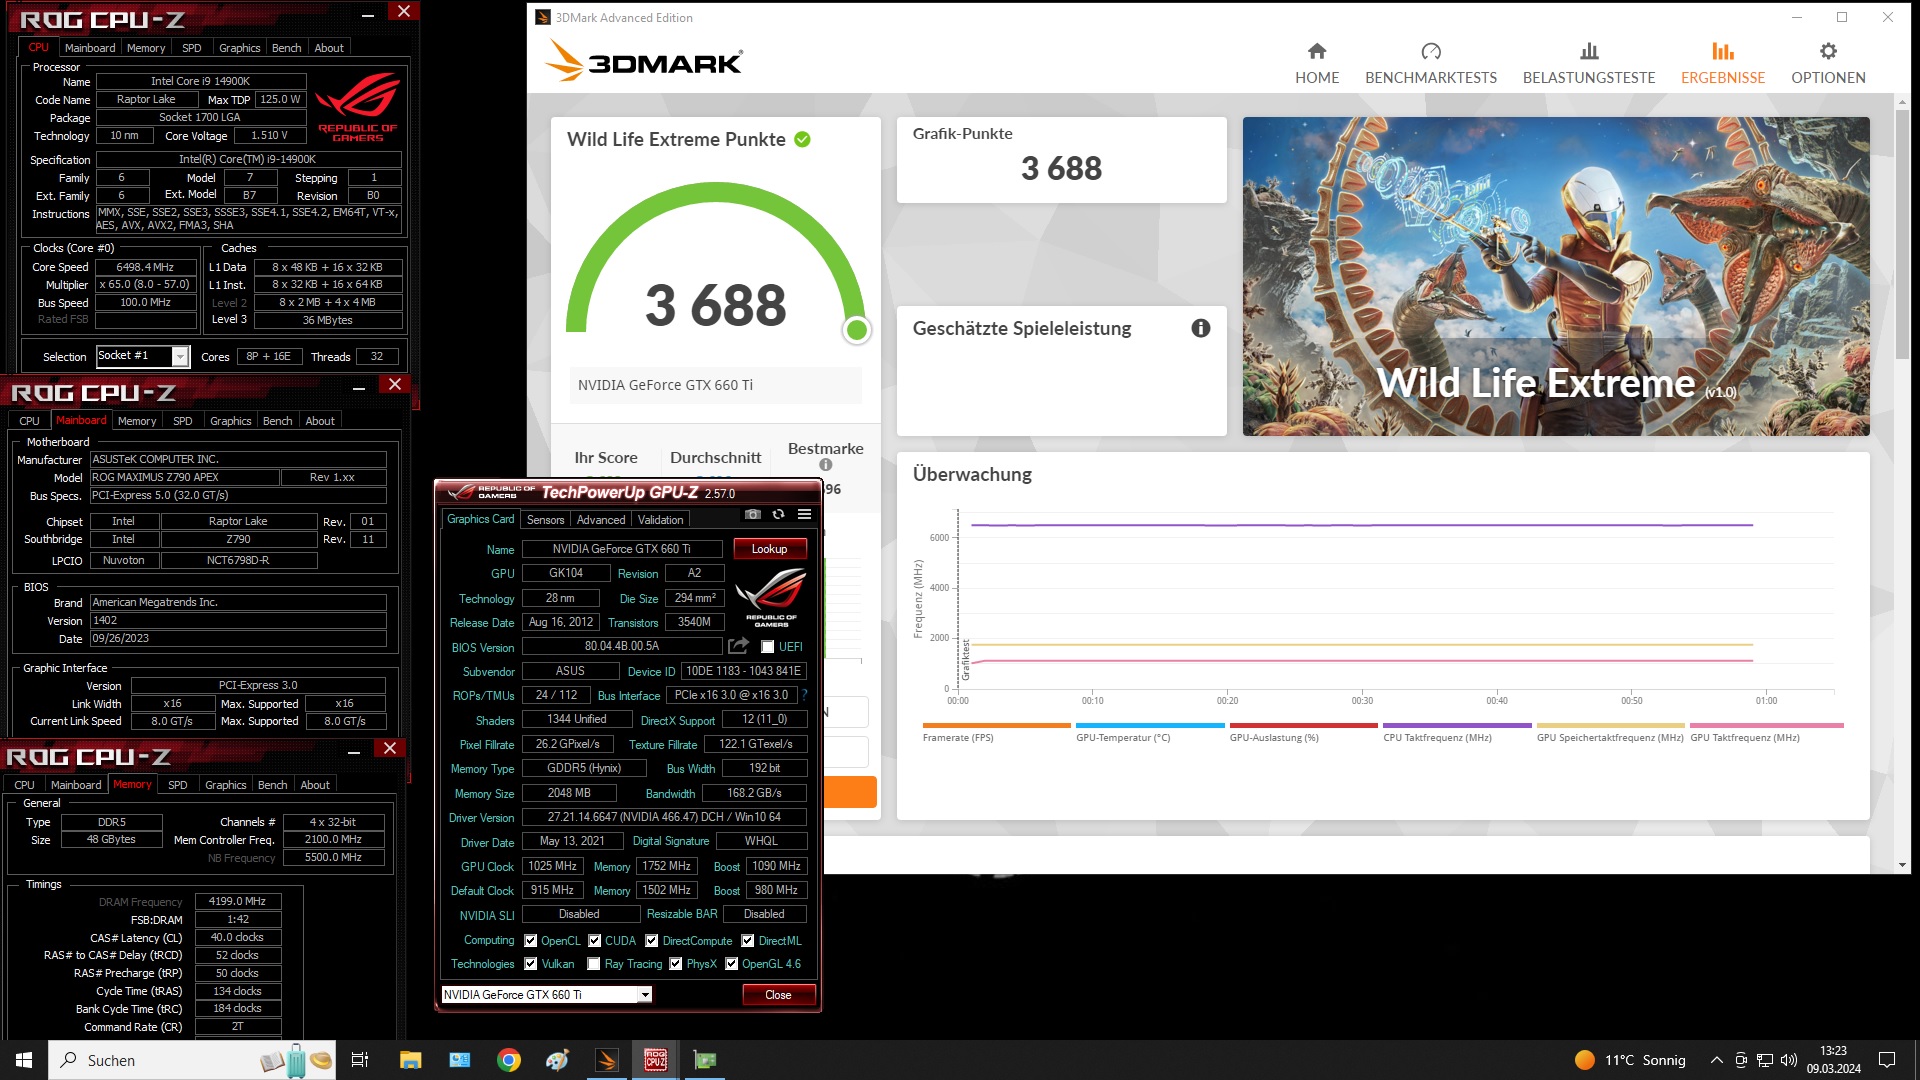Switch to Validation tab in GPU-Z
The image size is (1920, 1080).
click(661, 520)
